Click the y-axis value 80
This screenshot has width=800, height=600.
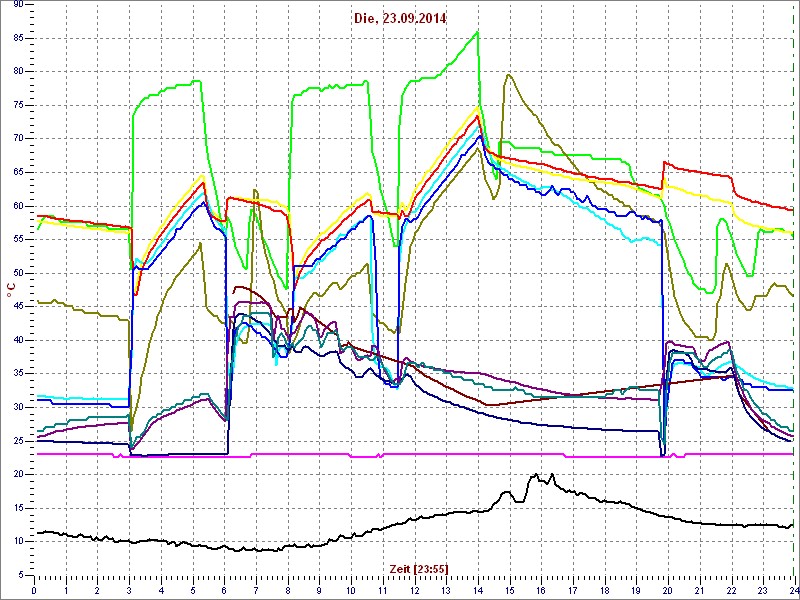[x=17, y=71]
